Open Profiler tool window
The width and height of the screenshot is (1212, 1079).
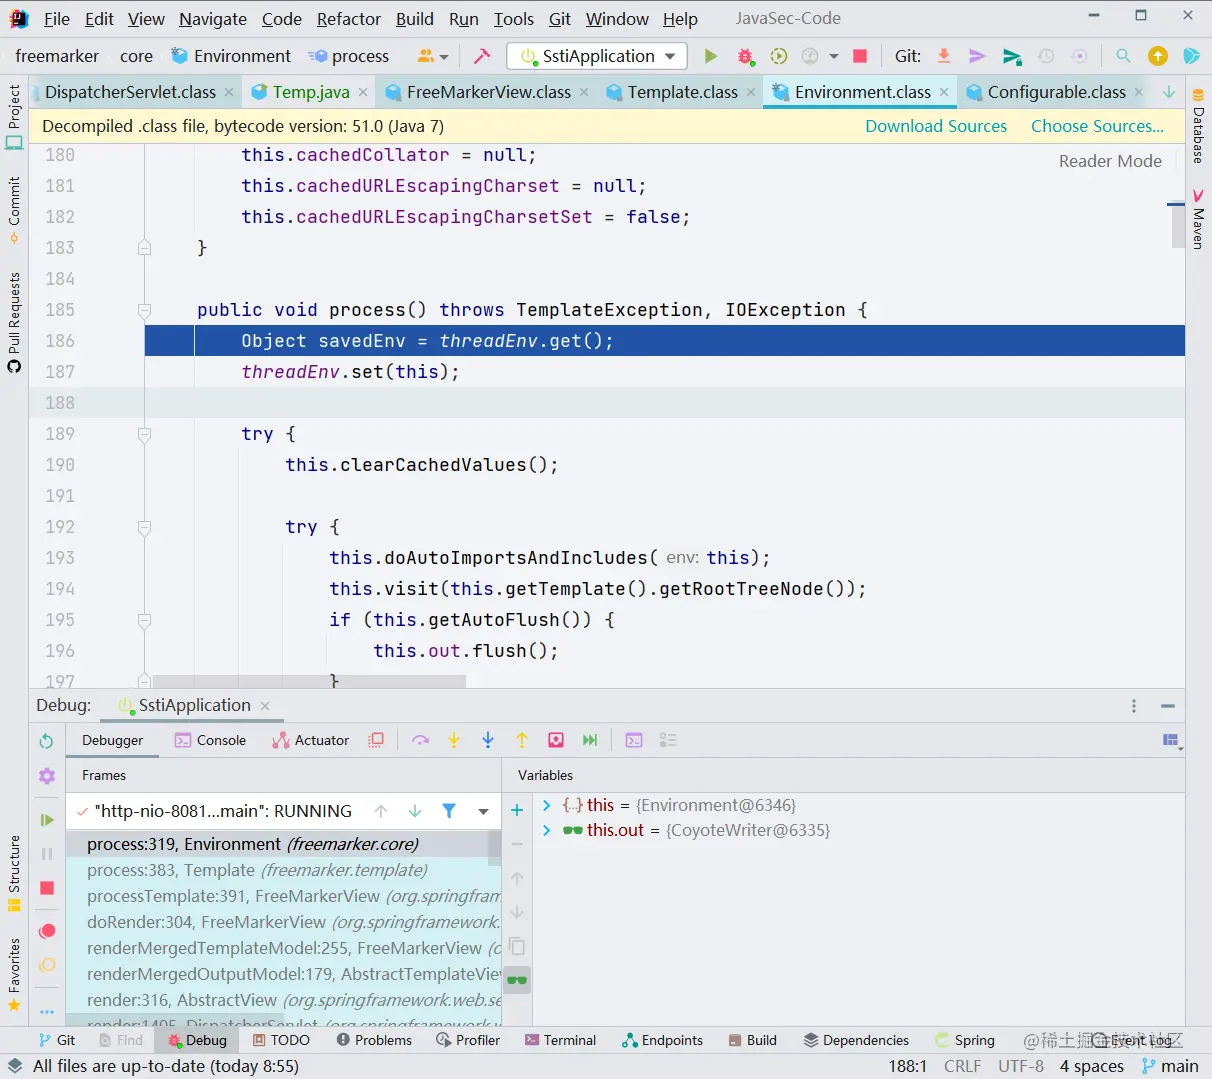tap(468, 1040)
